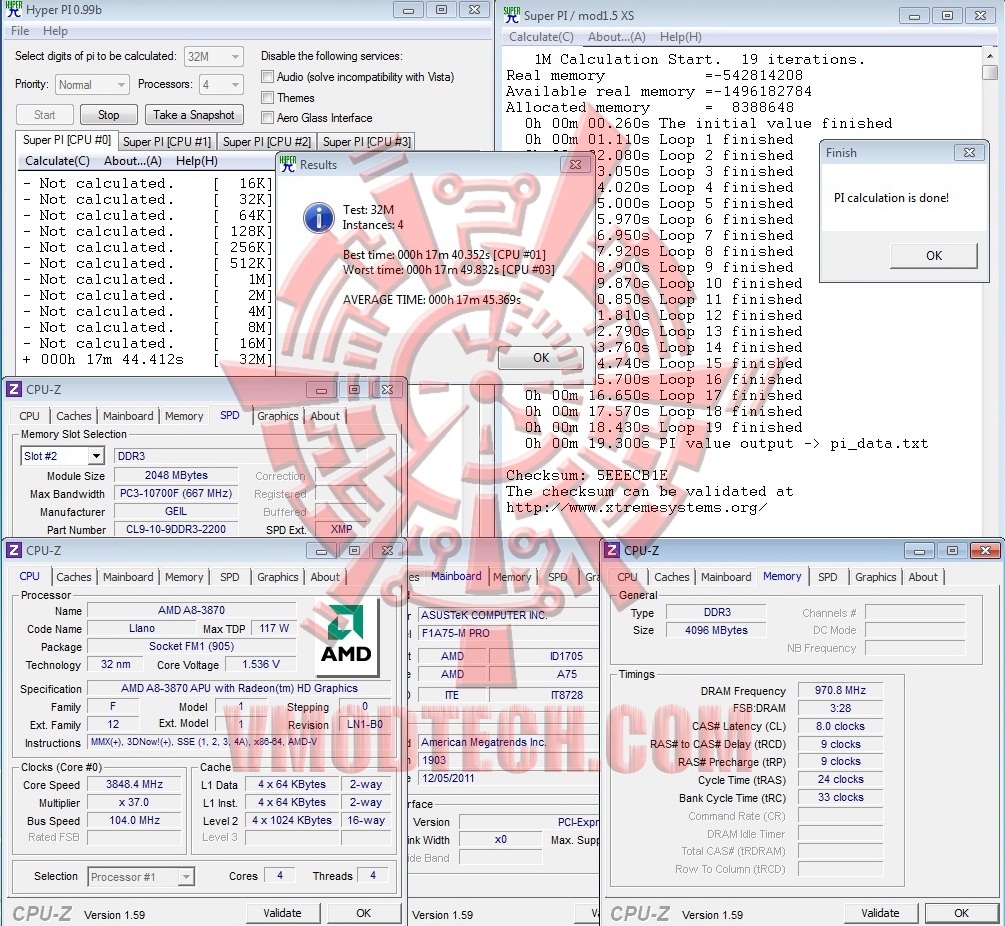Click OK in the Finish dialog
The height and width of the screenshot is (926, 1005).
pyautogui.click(x=934, y=256)
